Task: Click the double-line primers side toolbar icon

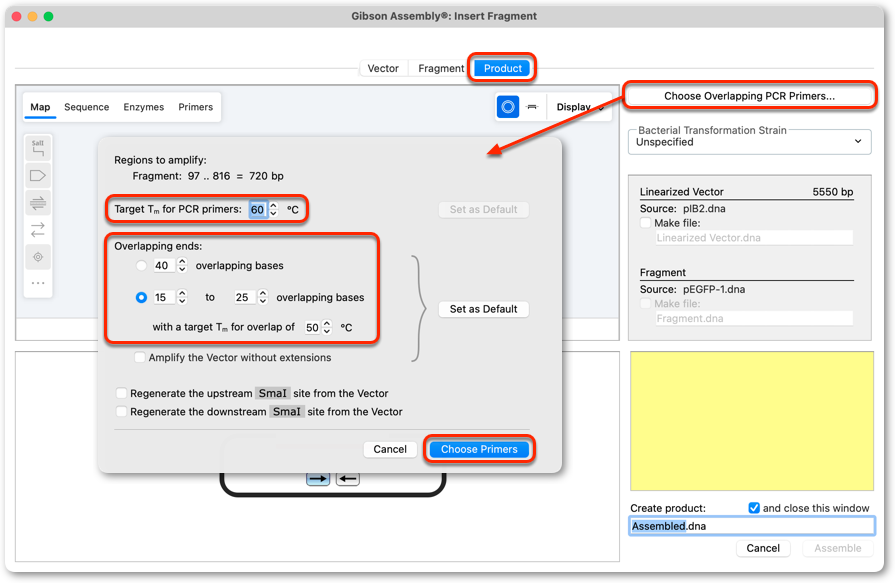Action: (x=38, y=203)
